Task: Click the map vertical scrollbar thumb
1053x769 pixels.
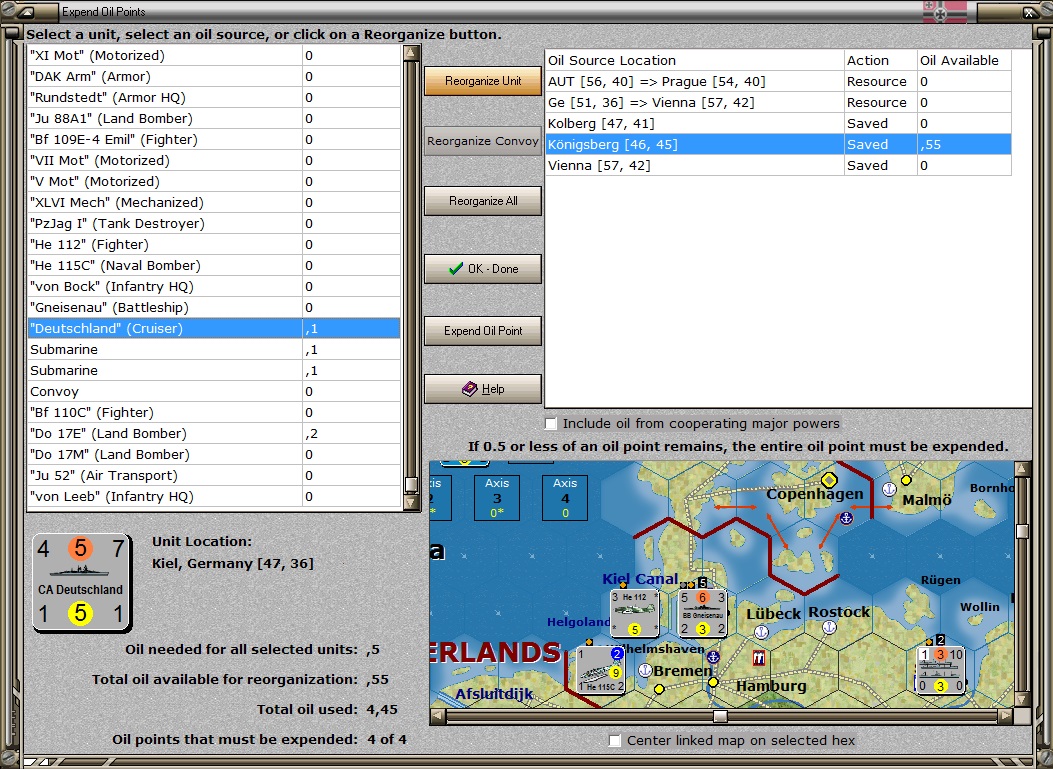Action: [1023, 531]
